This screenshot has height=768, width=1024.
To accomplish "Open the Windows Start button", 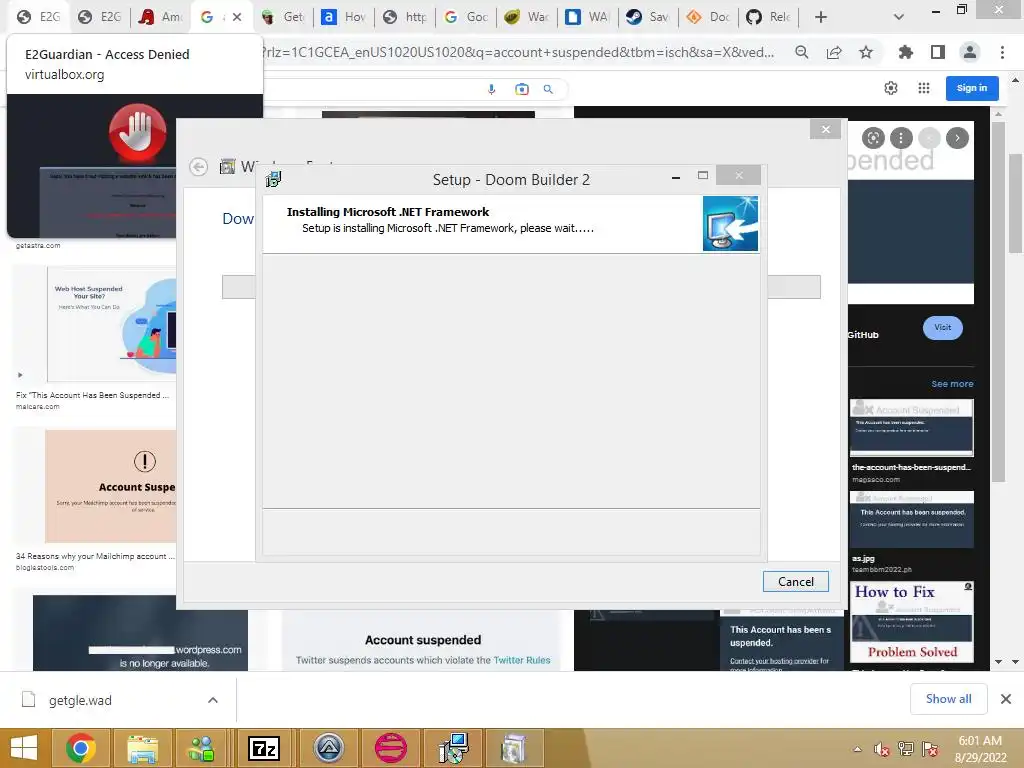I will [24, 748].
